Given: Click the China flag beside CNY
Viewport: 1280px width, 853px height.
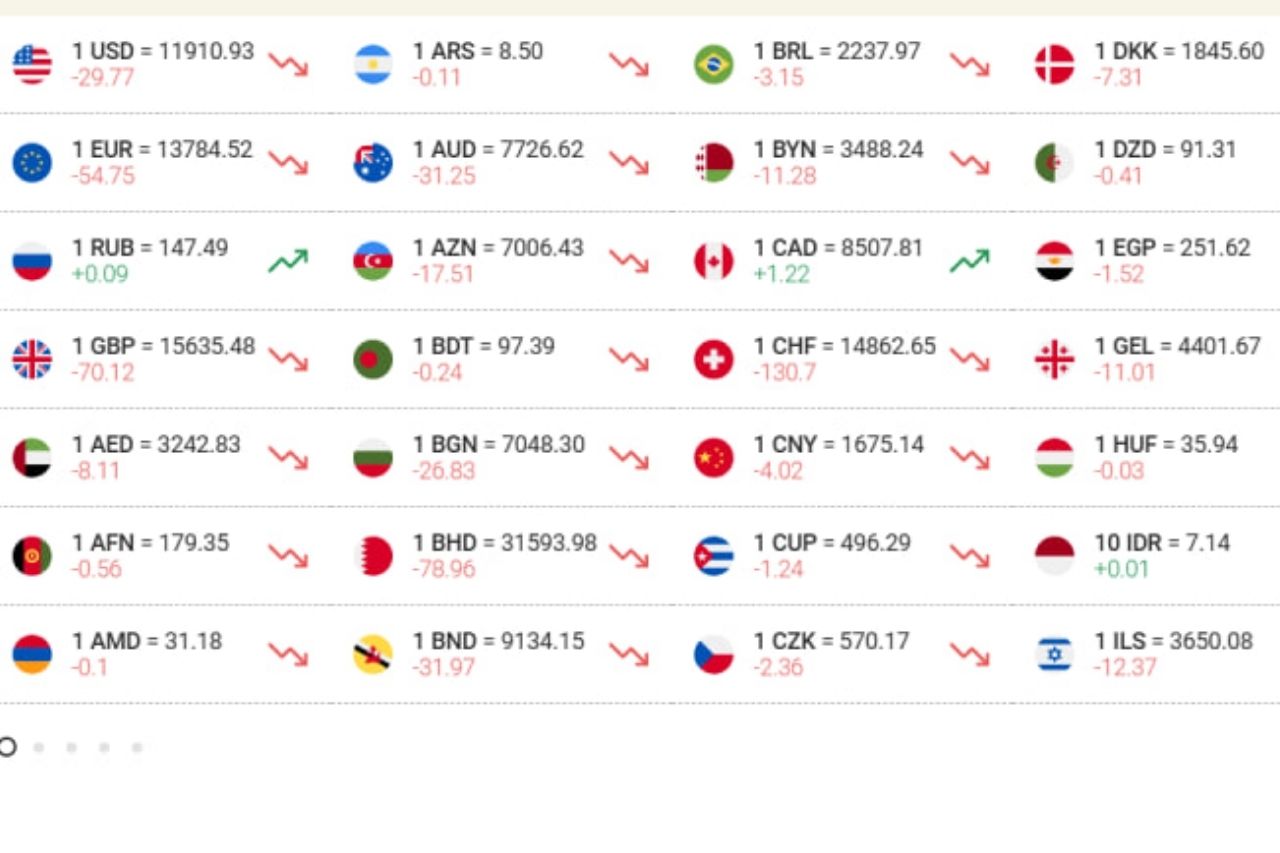Looking at the screenshot, I should point(713,458).
